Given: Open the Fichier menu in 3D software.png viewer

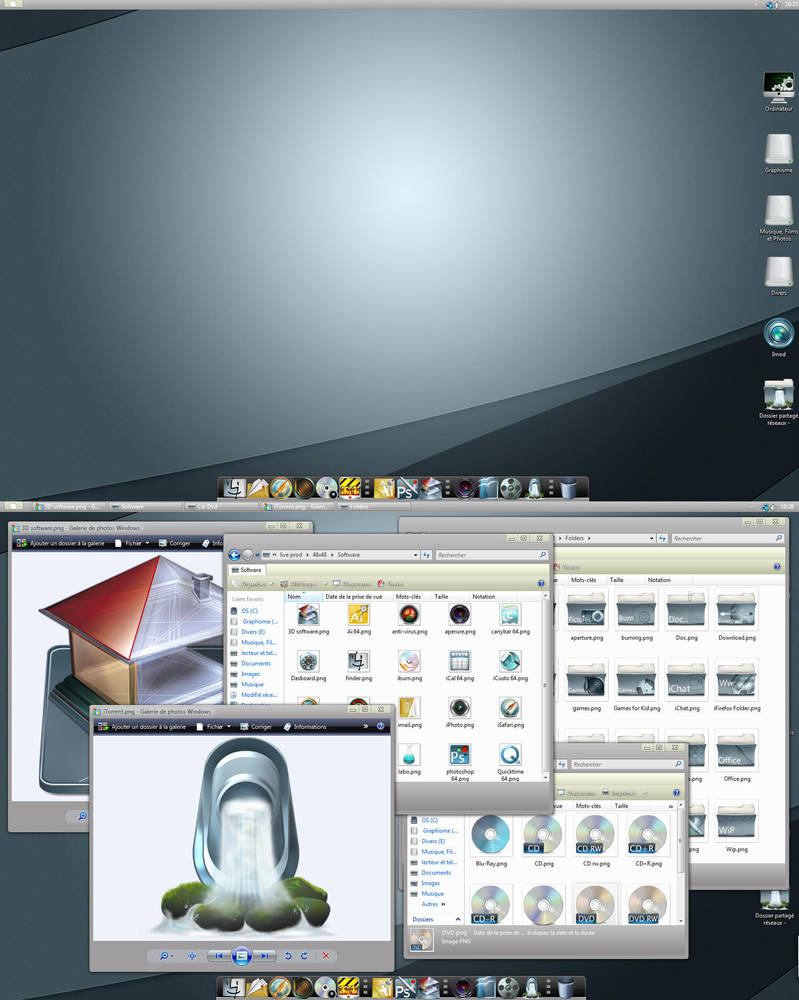Looking at the screenshot, I should click(x=132, y=543).
